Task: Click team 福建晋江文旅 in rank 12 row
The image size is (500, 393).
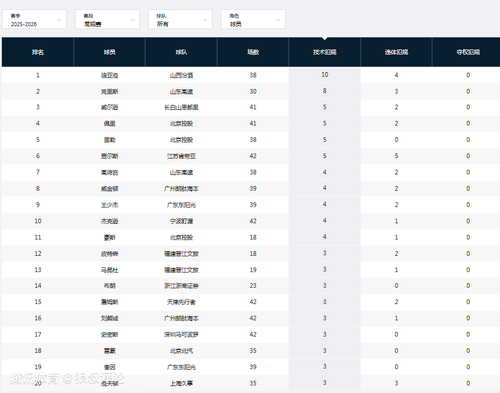Action: 181,254
